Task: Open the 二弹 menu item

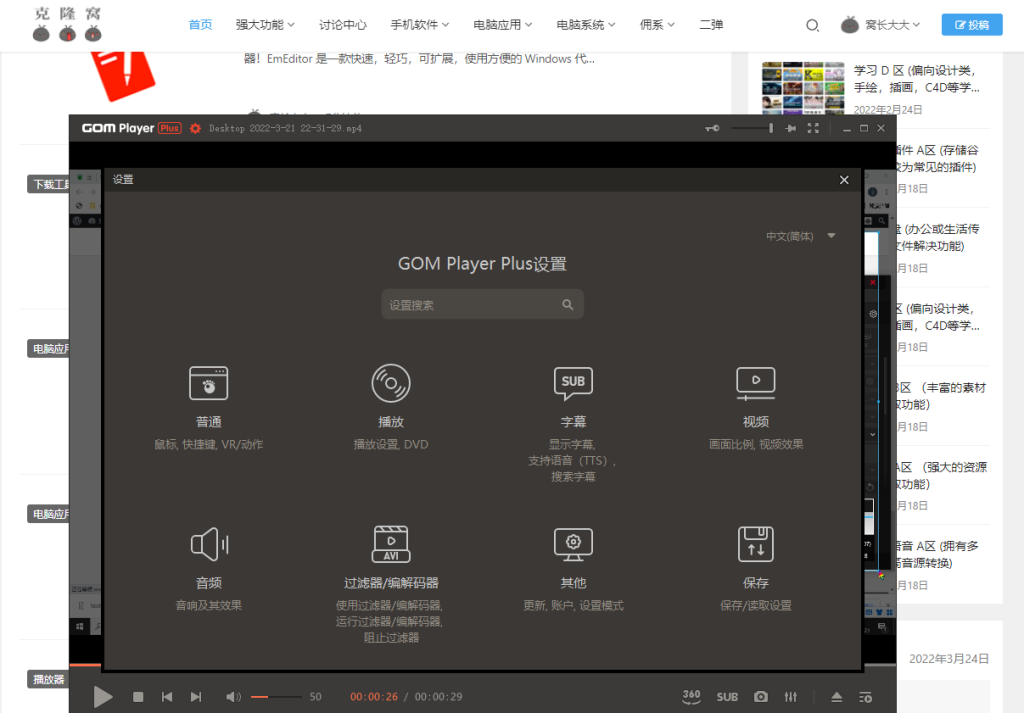Action: point(711,25)
